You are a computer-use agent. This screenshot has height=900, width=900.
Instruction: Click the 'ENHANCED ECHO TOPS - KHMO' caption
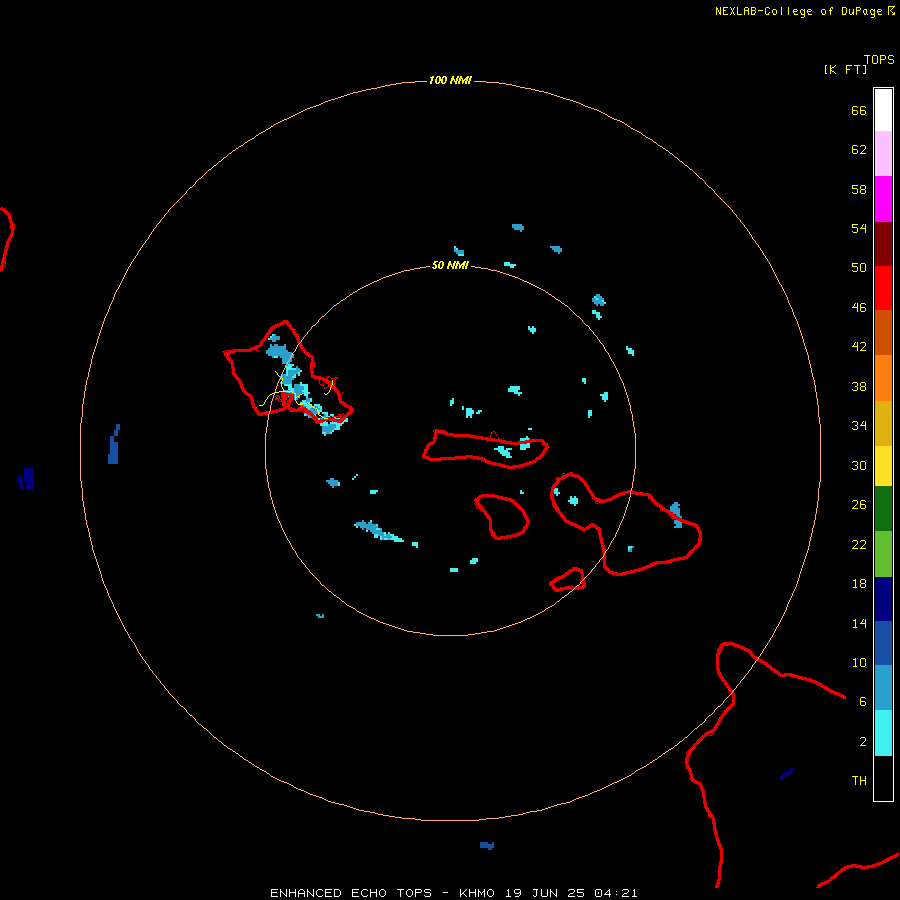point(382,893)
